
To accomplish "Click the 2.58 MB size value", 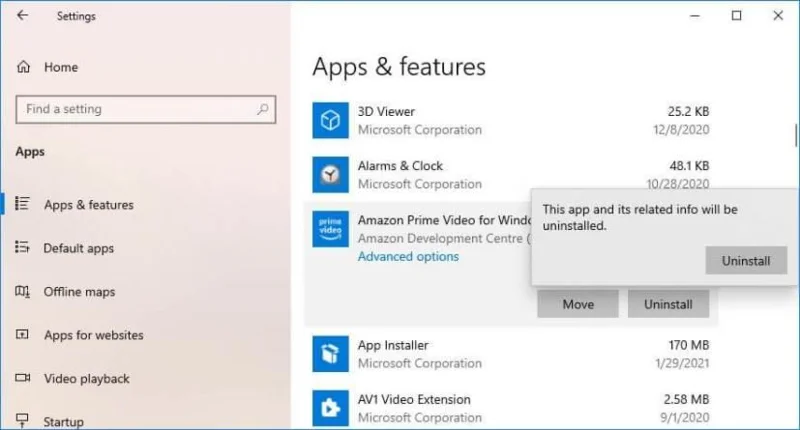I will (x=686, y=399).
